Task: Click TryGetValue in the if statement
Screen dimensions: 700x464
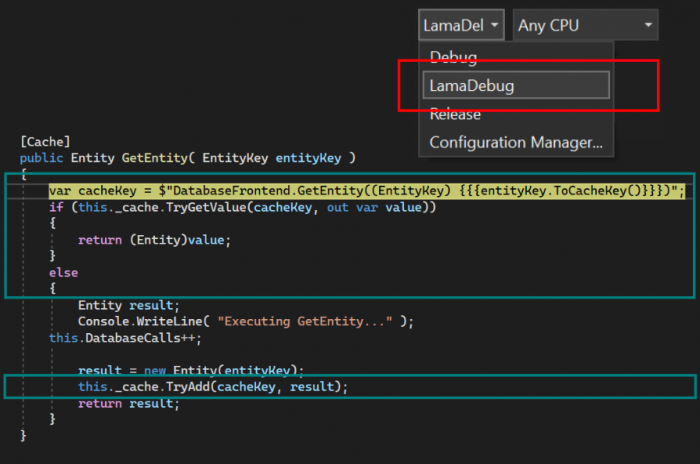Action: [x=206, y=207]
